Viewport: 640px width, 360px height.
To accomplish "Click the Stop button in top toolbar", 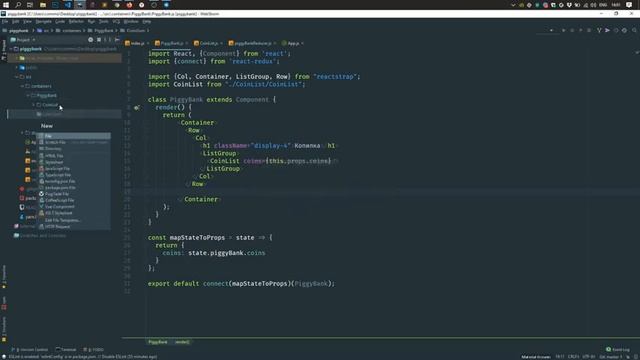I will tap(589, 30).
